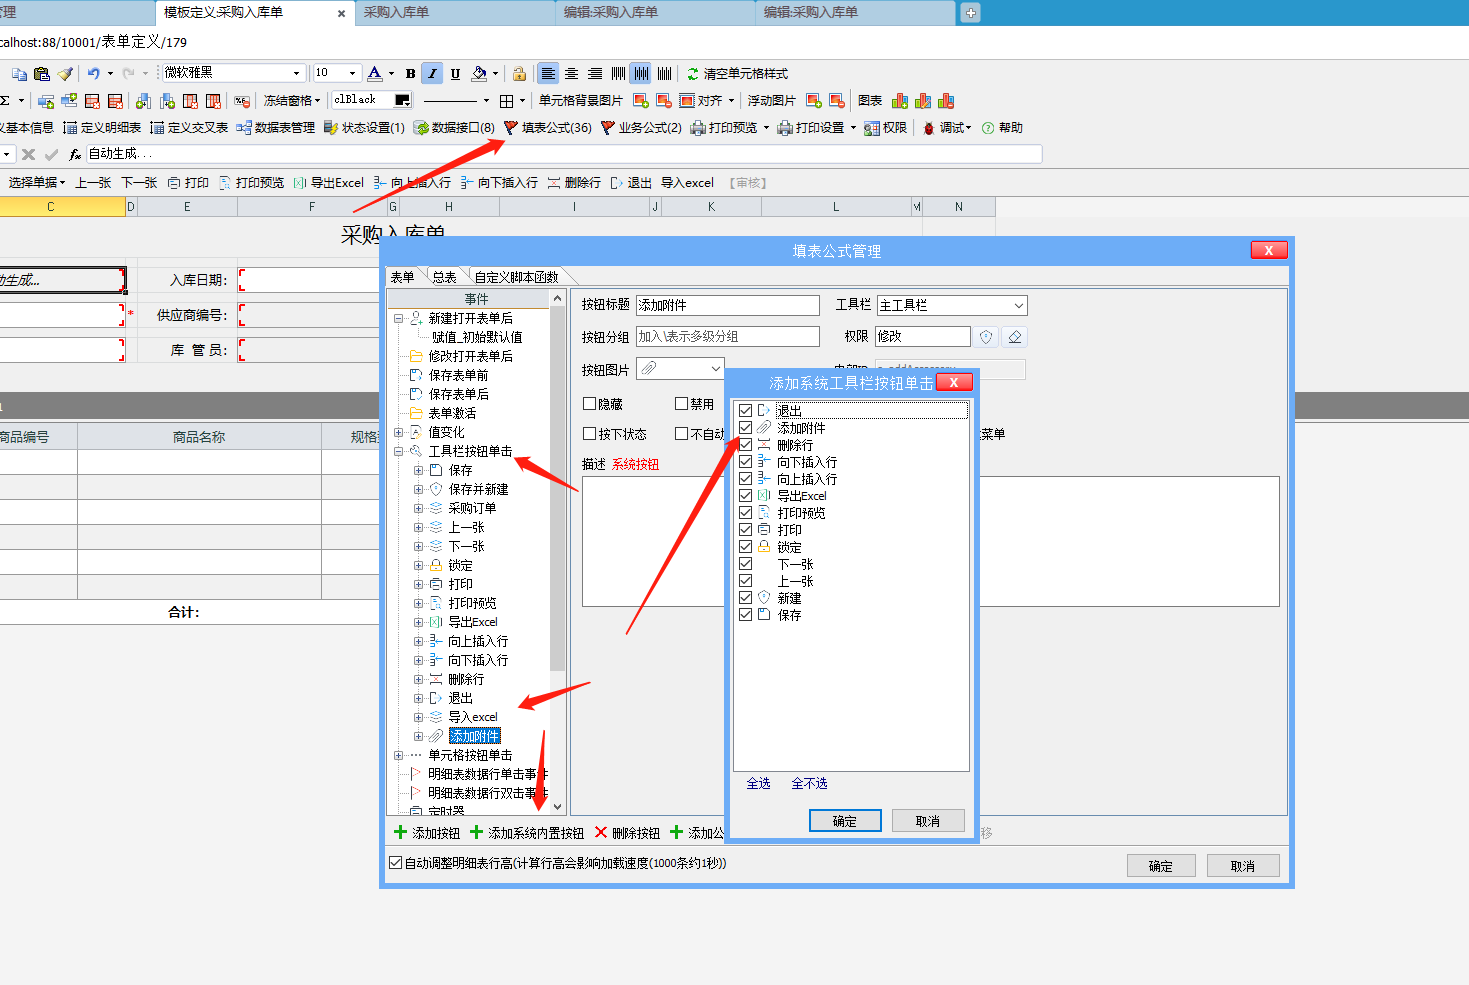The image size is (1469, 985).
Task: Open 业务公式(2) in toolbar
Action: pos(641,127)
